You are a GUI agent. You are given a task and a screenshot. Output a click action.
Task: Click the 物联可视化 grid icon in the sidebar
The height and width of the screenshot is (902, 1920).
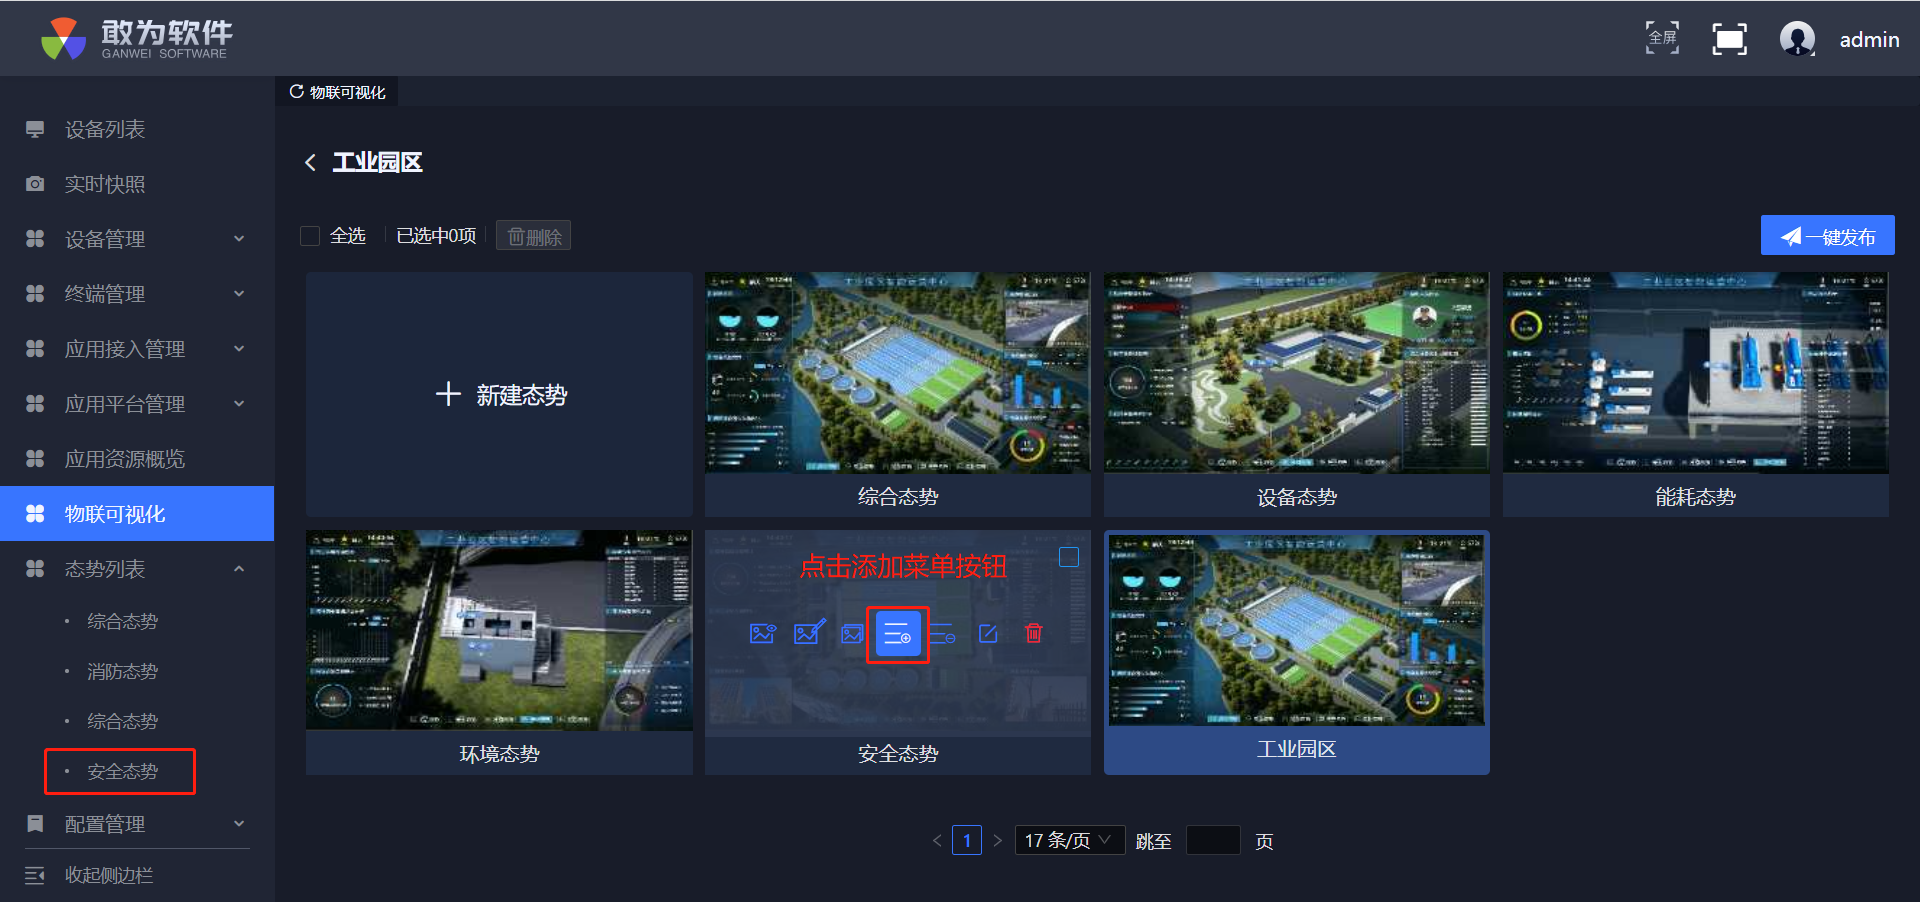pos(35,514)
